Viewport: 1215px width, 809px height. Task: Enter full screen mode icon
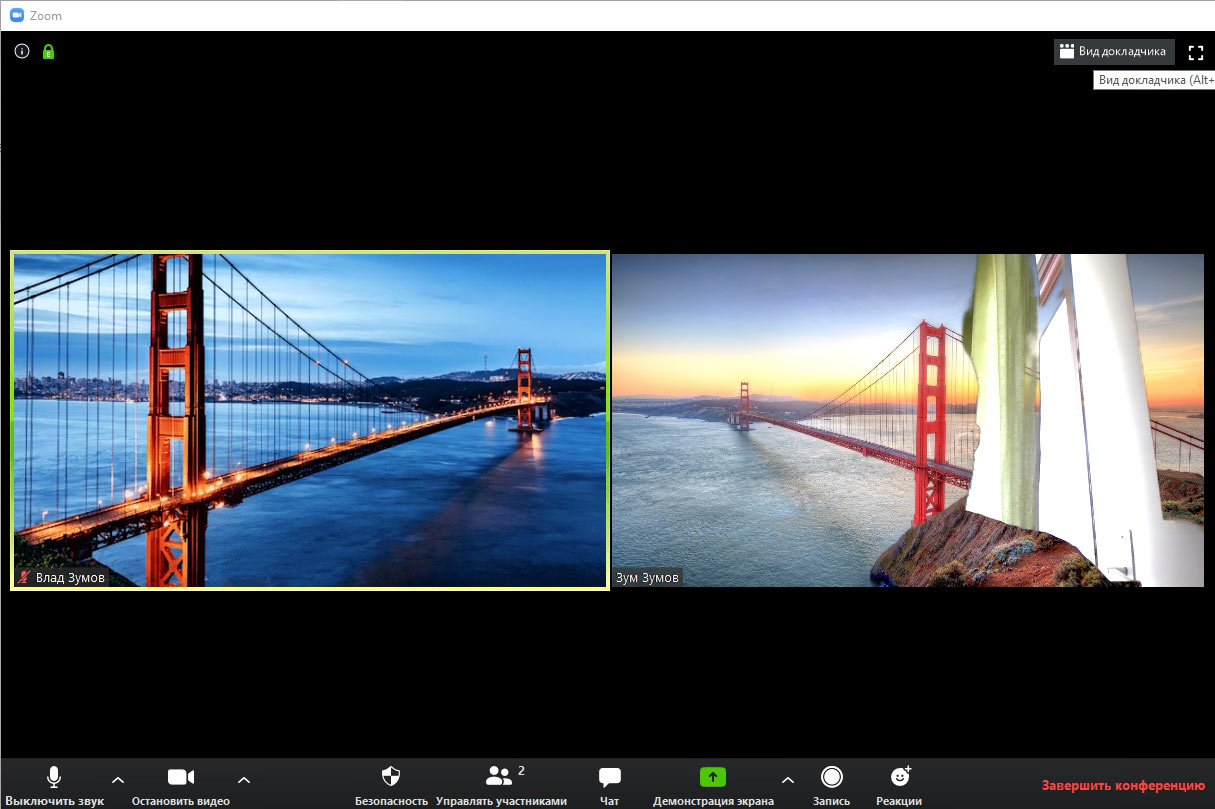coord(1195,52)
